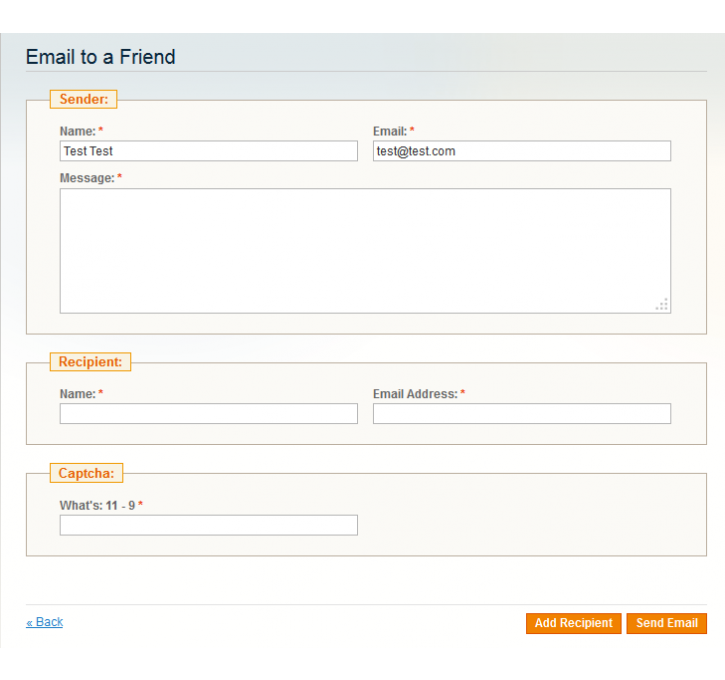Click the What's: 11 - 9 captcha label
This screenshot has height=680, width=725.
(x=98, y=506)
